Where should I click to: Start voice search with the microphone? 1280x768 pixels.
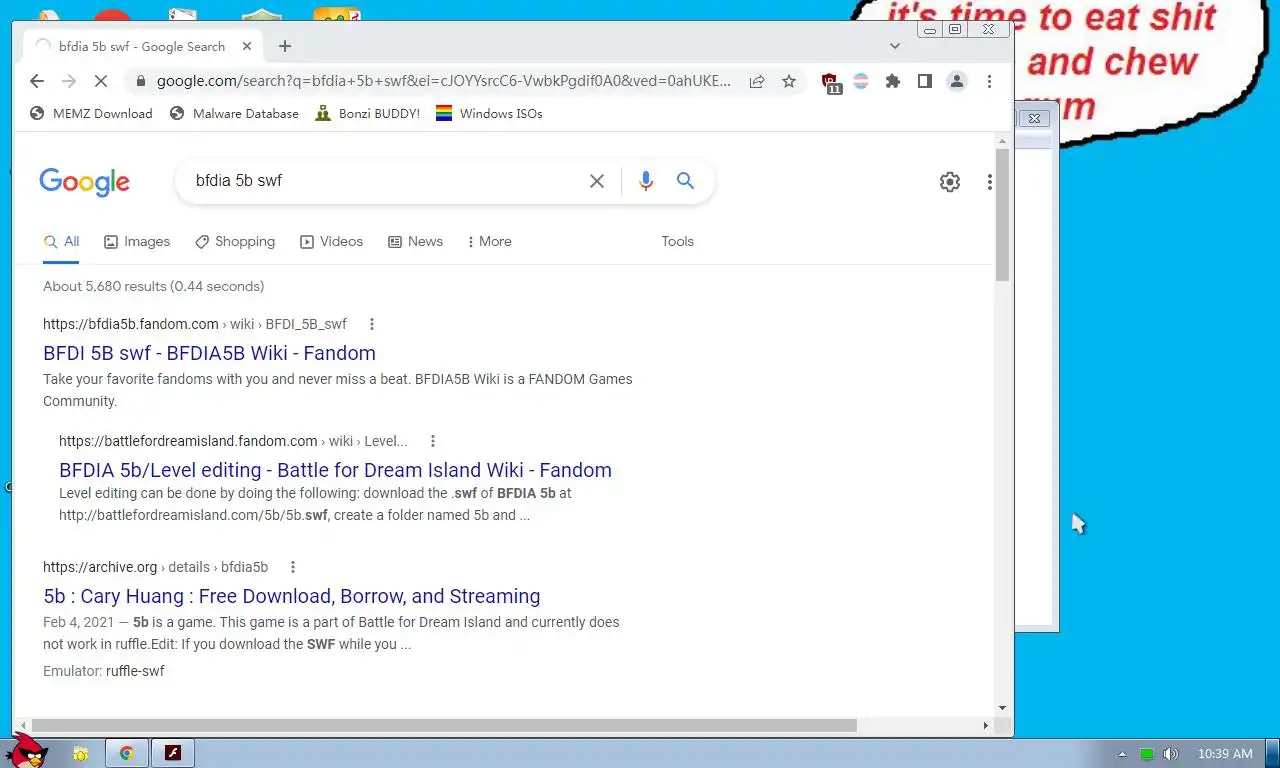tap(646, 181)
